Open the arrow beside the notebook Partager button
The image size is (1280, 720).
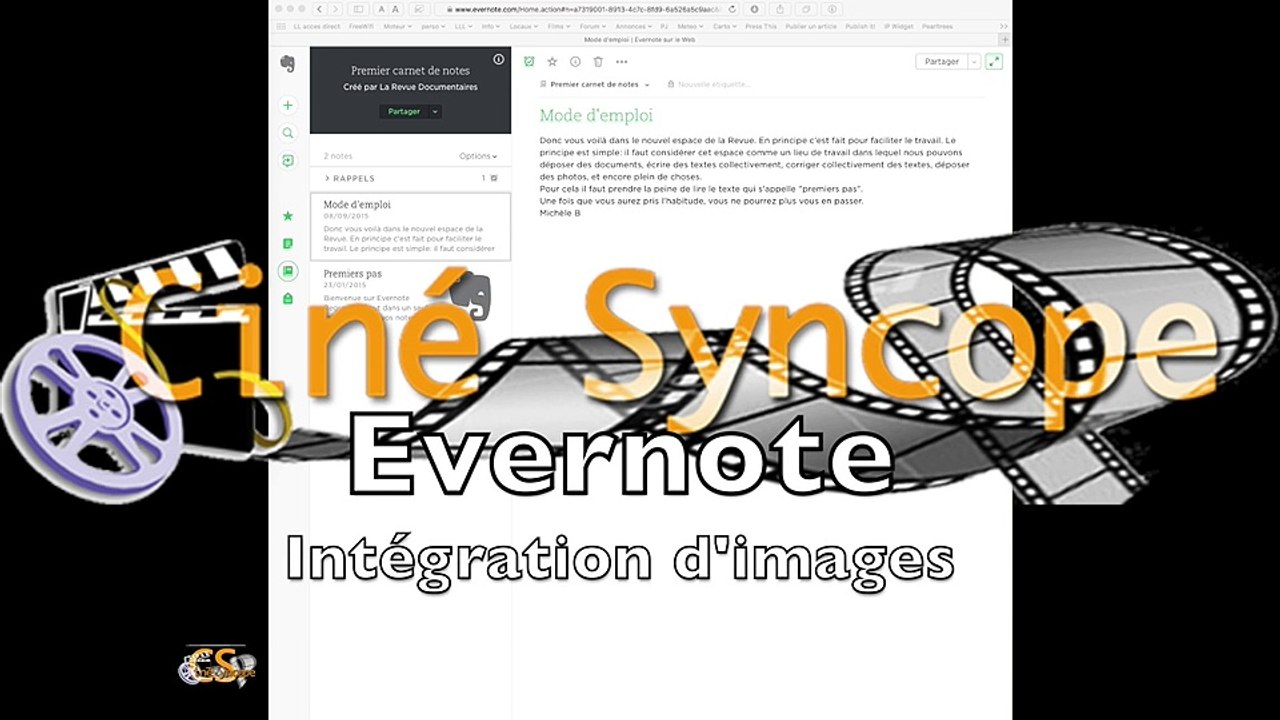(x=435, y=112)
